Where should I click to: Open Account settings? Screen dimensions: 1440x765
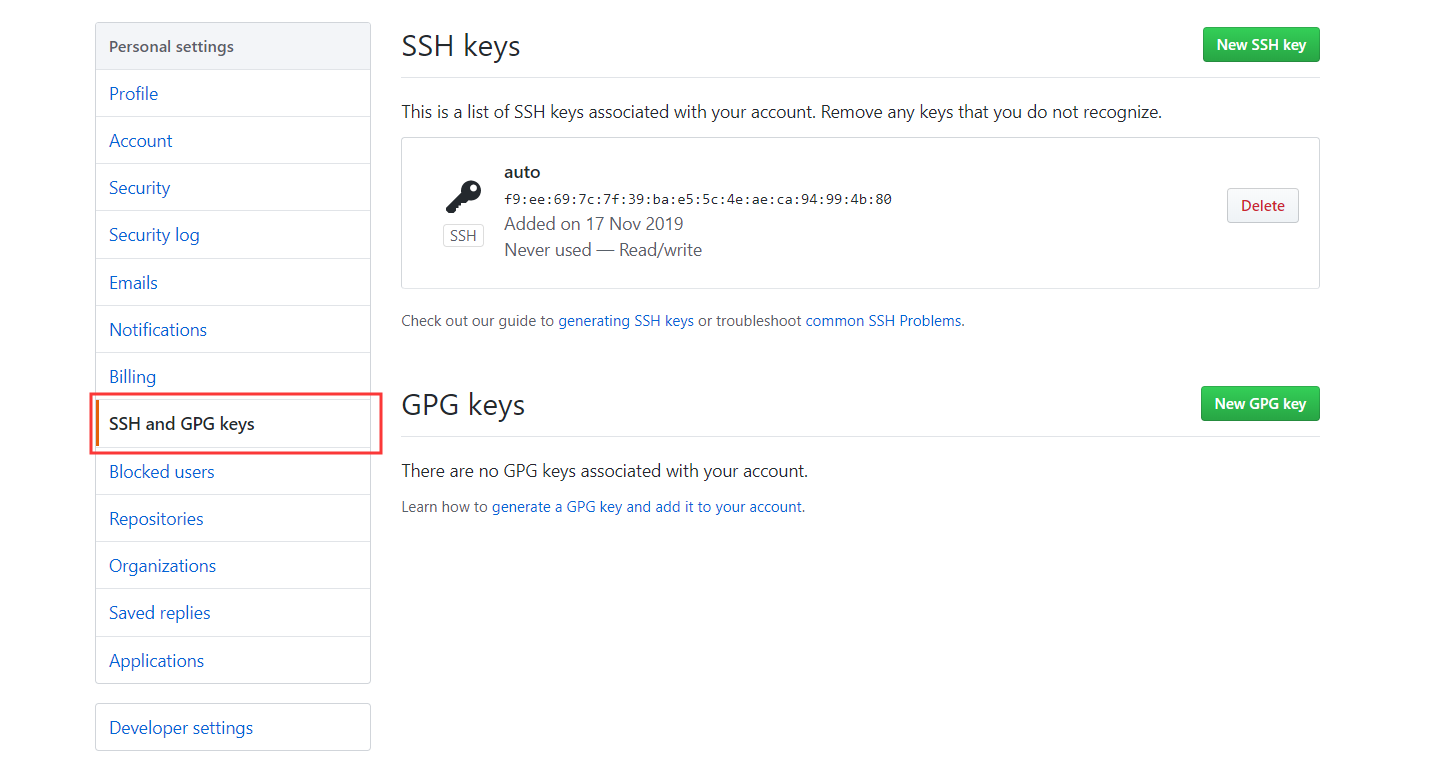[x=140, y=140]
